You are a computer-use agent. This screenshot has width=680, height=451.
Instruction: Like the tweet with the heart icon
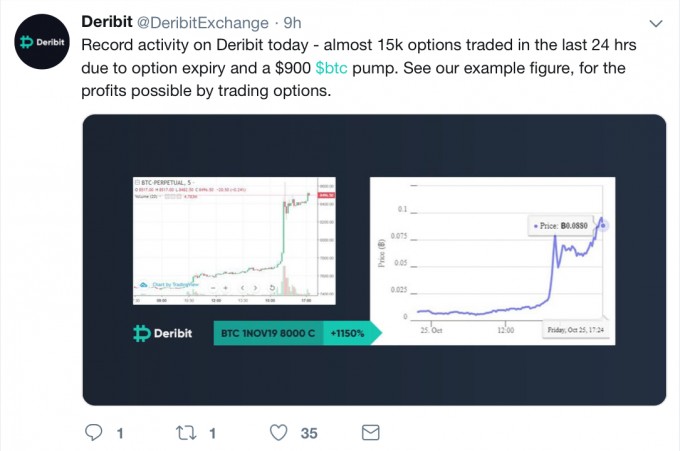tap(278, 432)
